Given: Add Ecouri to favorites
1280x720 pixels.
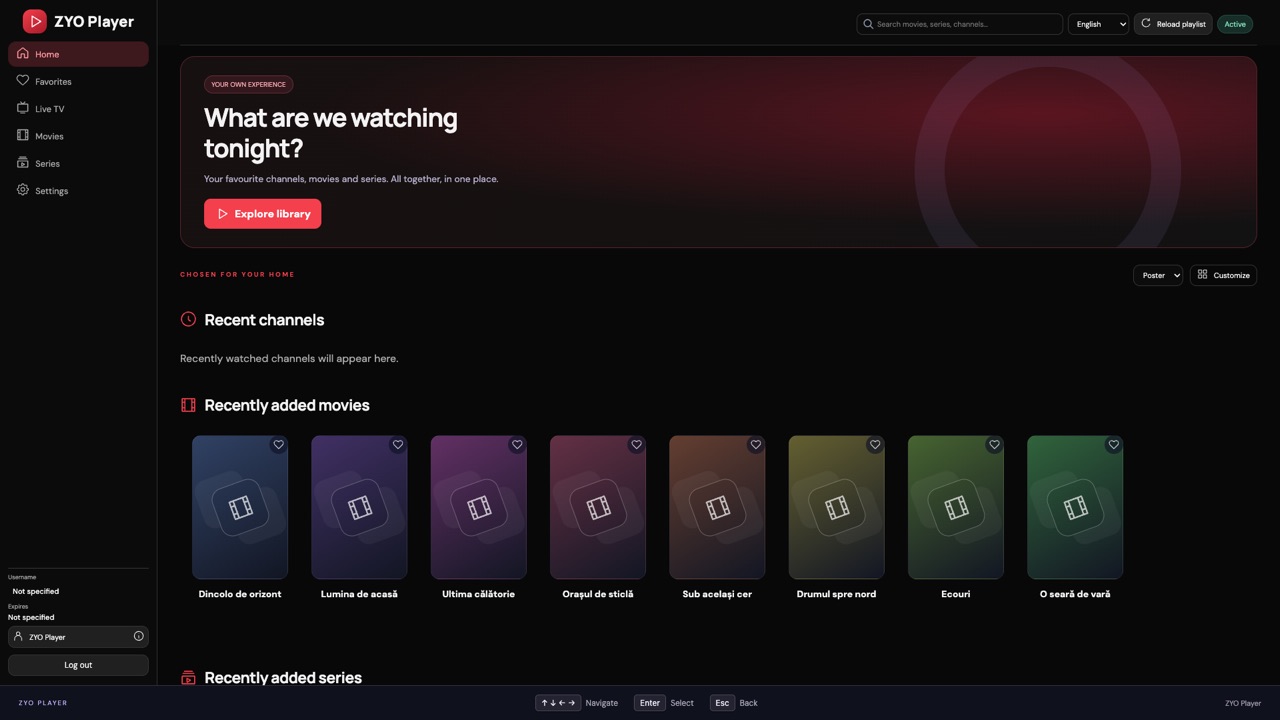Looking at the screenshot, I should coord(994,445).
